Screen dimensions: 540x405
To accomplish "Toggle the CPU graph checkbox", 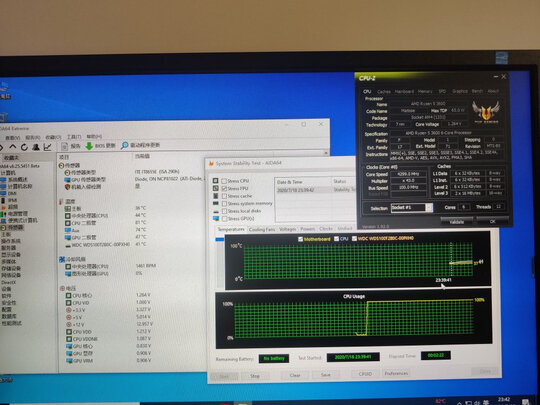I will coord(336,239).
